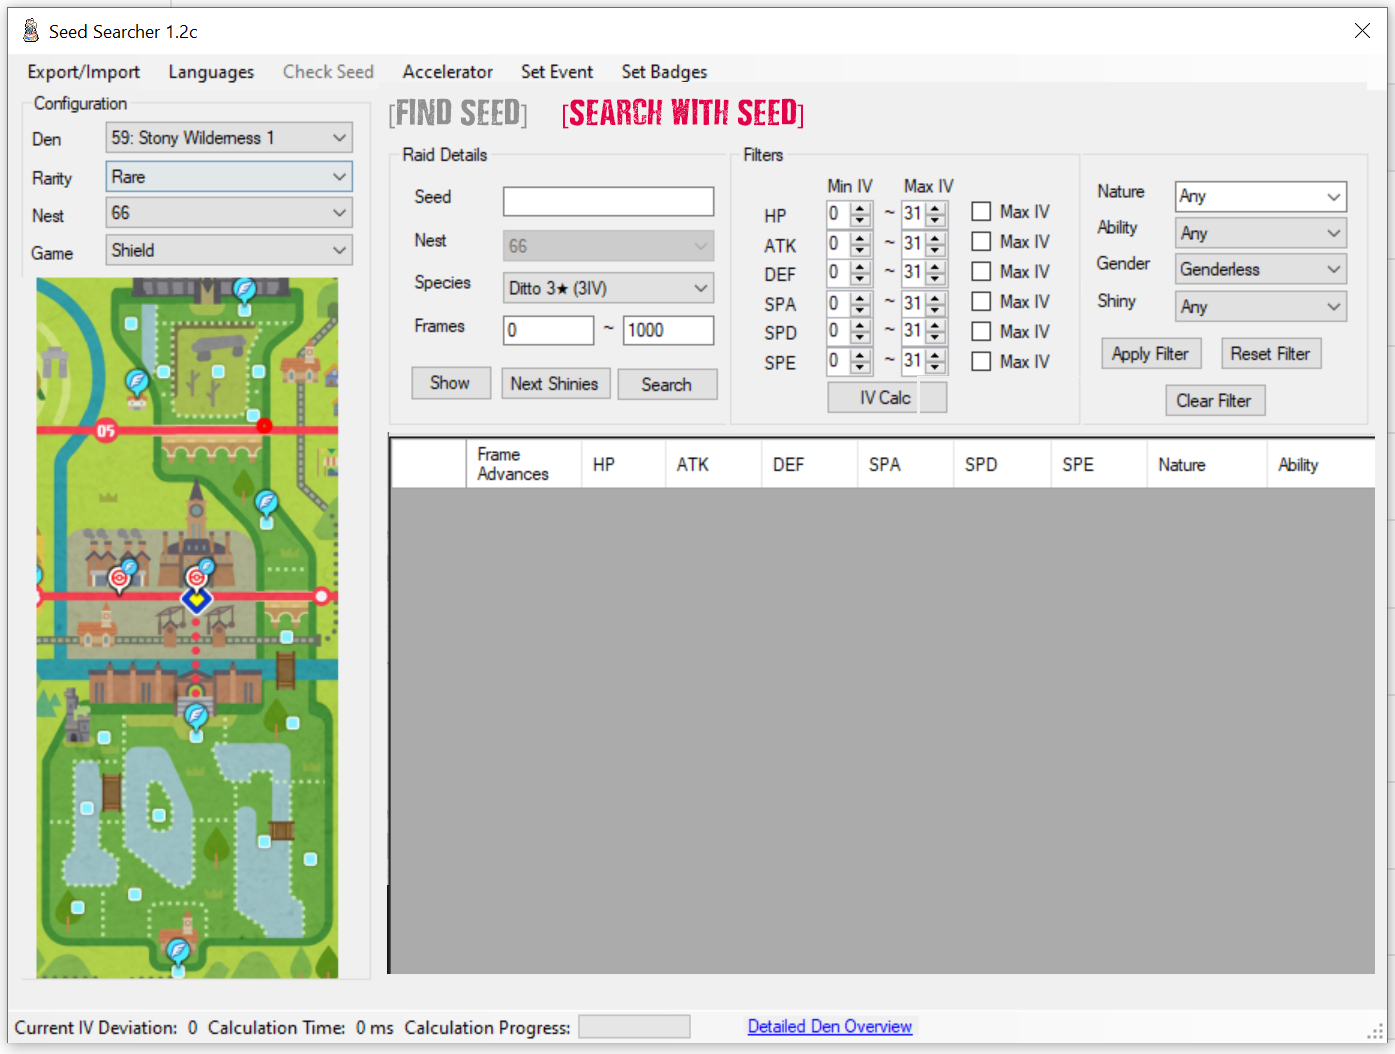Viewport: 1395px width, 1054px height.
Task: Open the Species dropdown showing Ditto 3★
Action: point(608,288)
